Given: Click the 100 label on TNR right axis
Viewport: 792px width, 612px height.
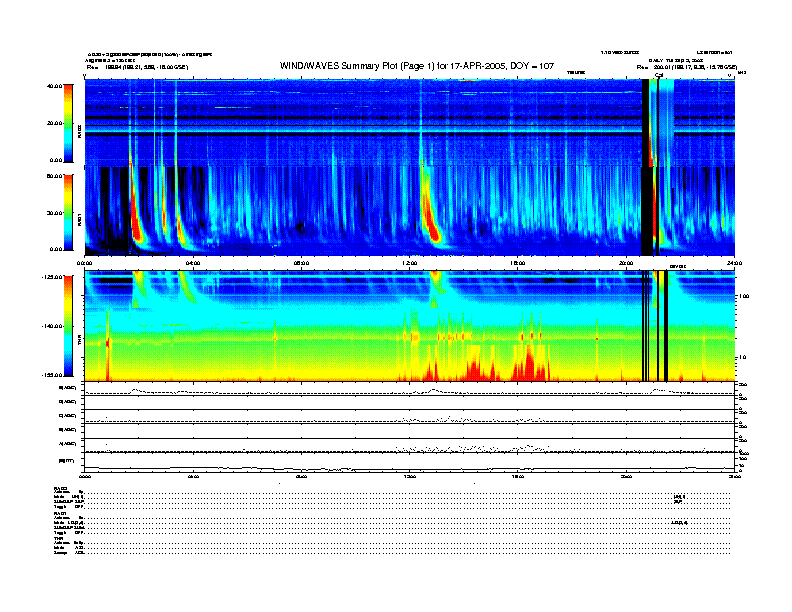Looking at the screenshot, I should [744, 296].
